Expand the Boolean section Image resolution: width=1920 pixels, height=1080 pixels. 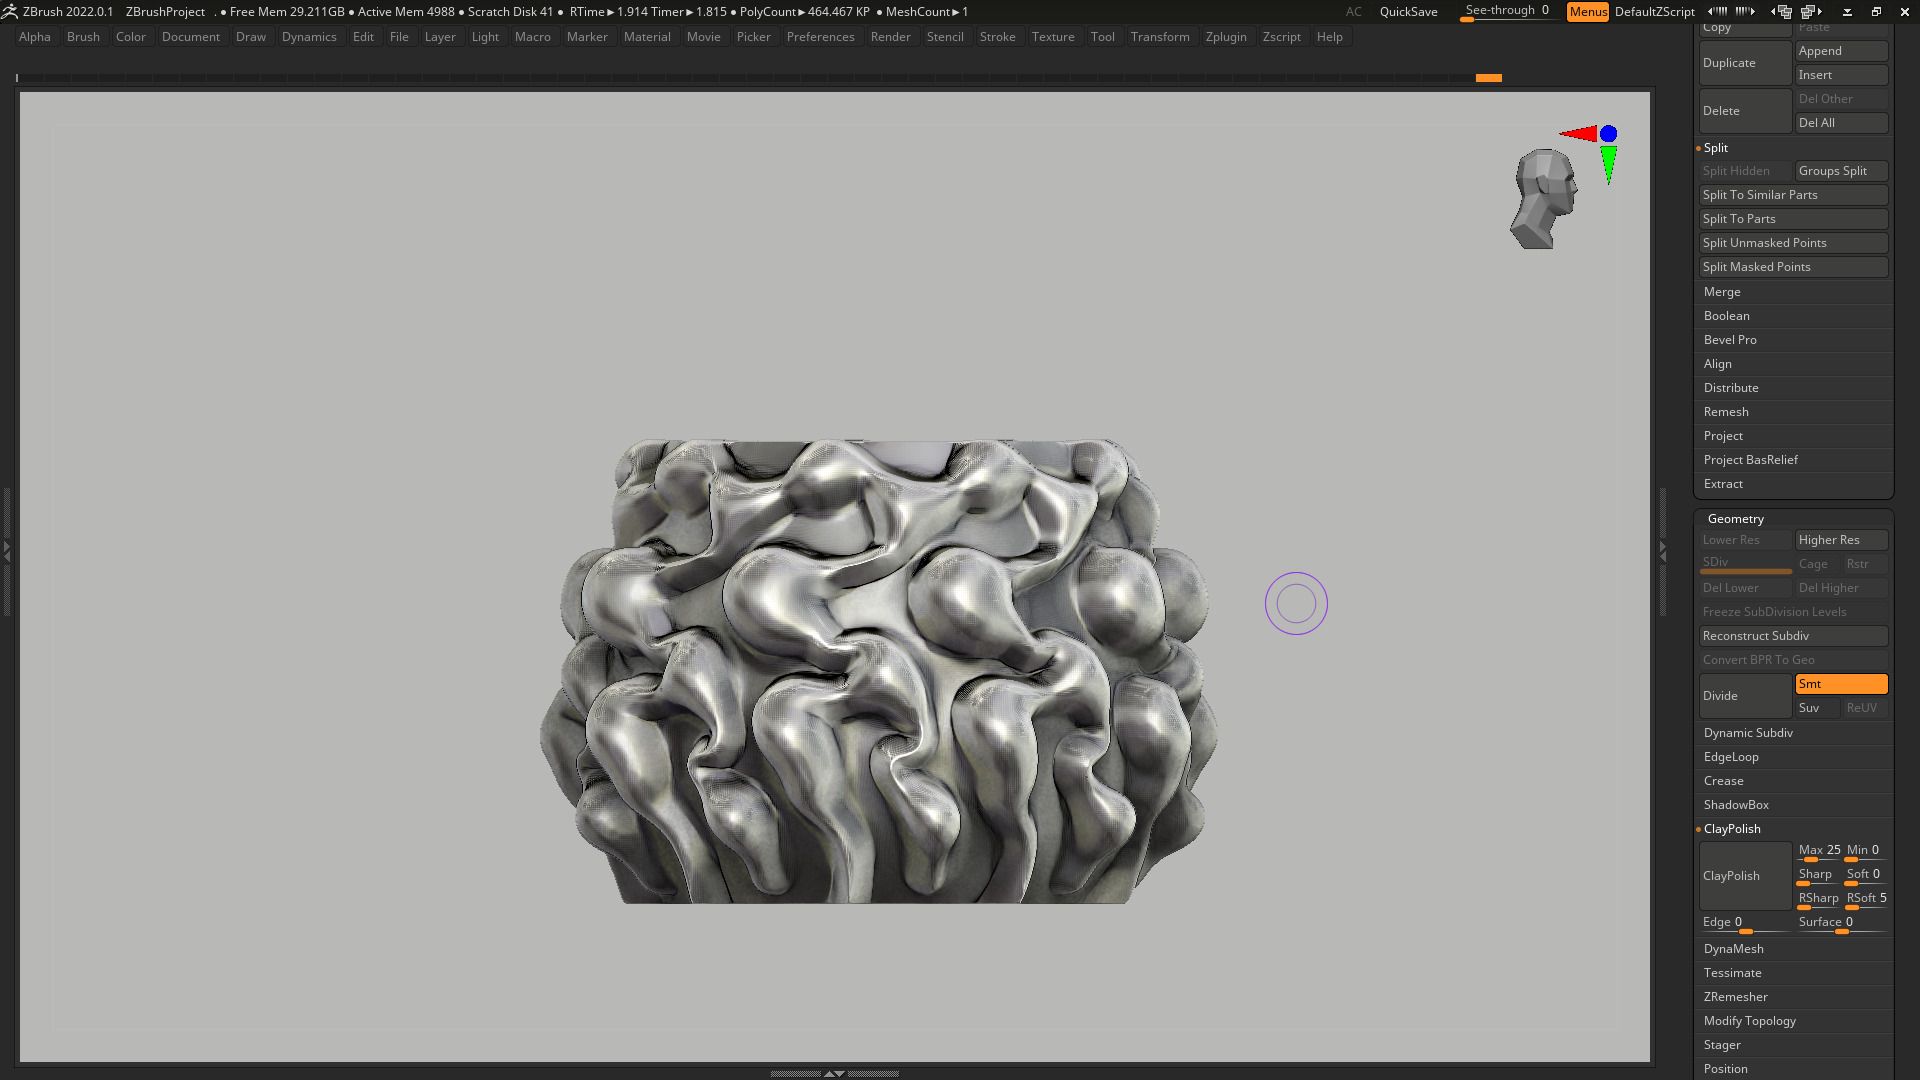[x=1726, y=316]
